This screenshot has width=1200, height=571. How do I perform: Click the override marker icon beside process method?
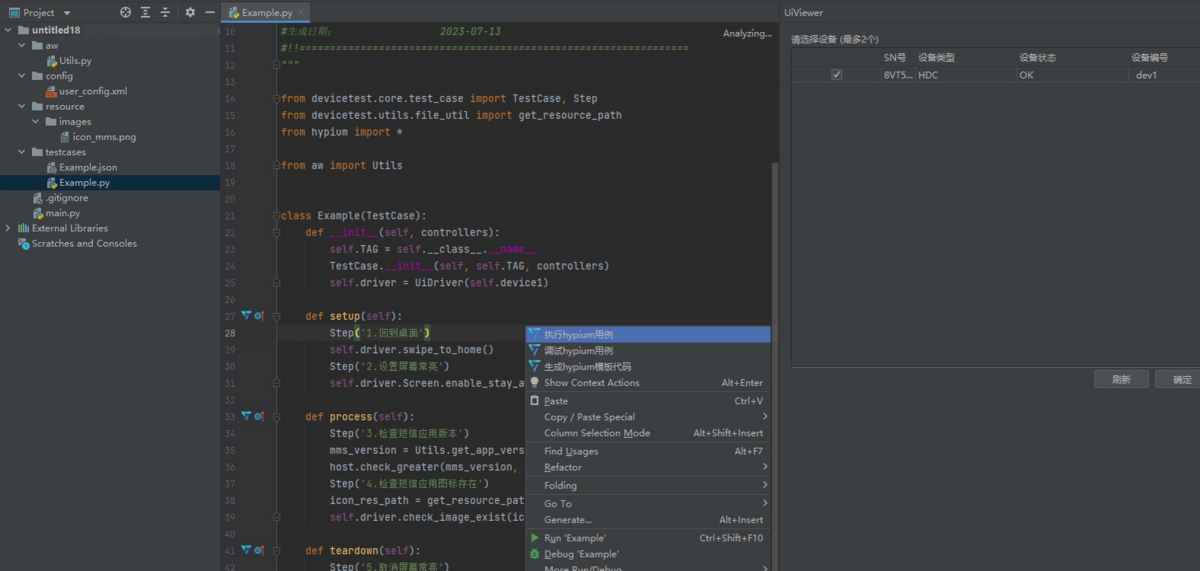point(259,416)
